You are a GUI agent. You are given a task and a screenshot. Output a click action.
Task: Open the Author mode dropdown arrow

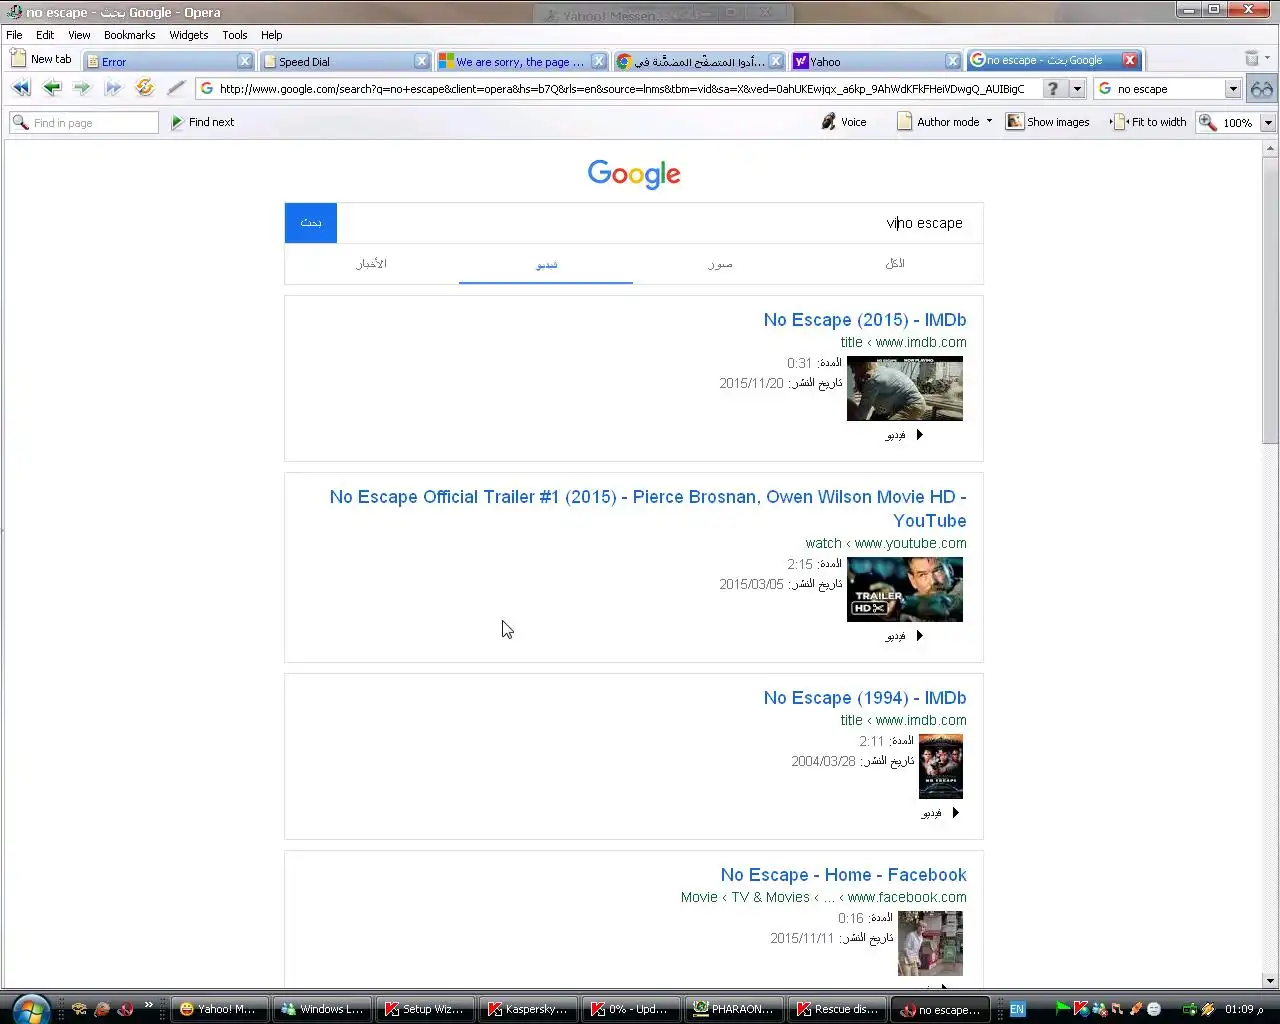point(989,122)
